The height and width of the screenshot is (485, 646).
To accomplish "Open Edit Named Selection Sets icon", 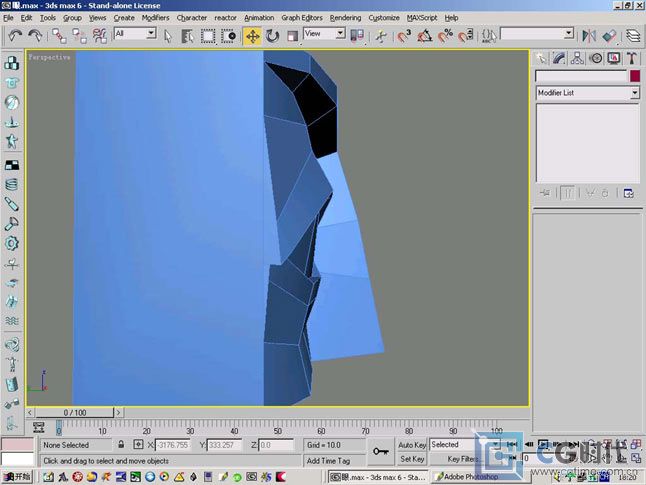I will [489, 36].
